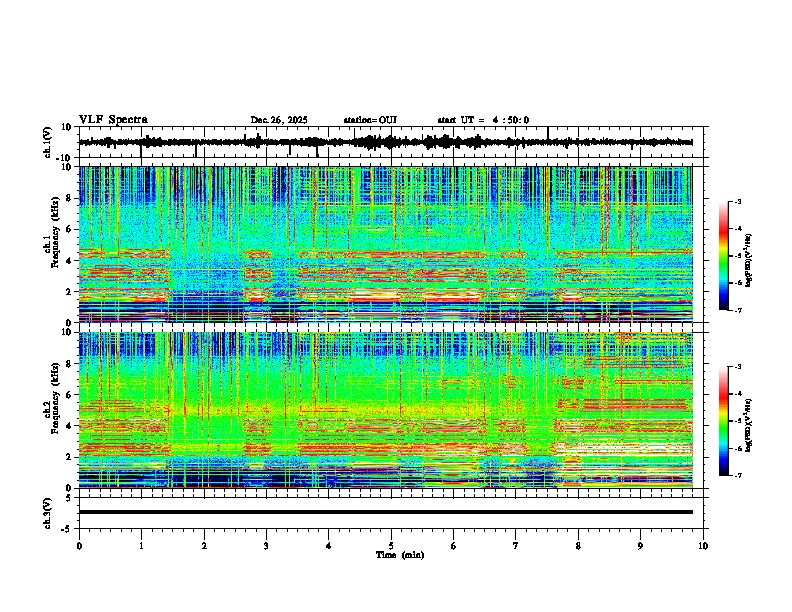
Task: Click time axis tick label "3"
Action: point(266,546)
